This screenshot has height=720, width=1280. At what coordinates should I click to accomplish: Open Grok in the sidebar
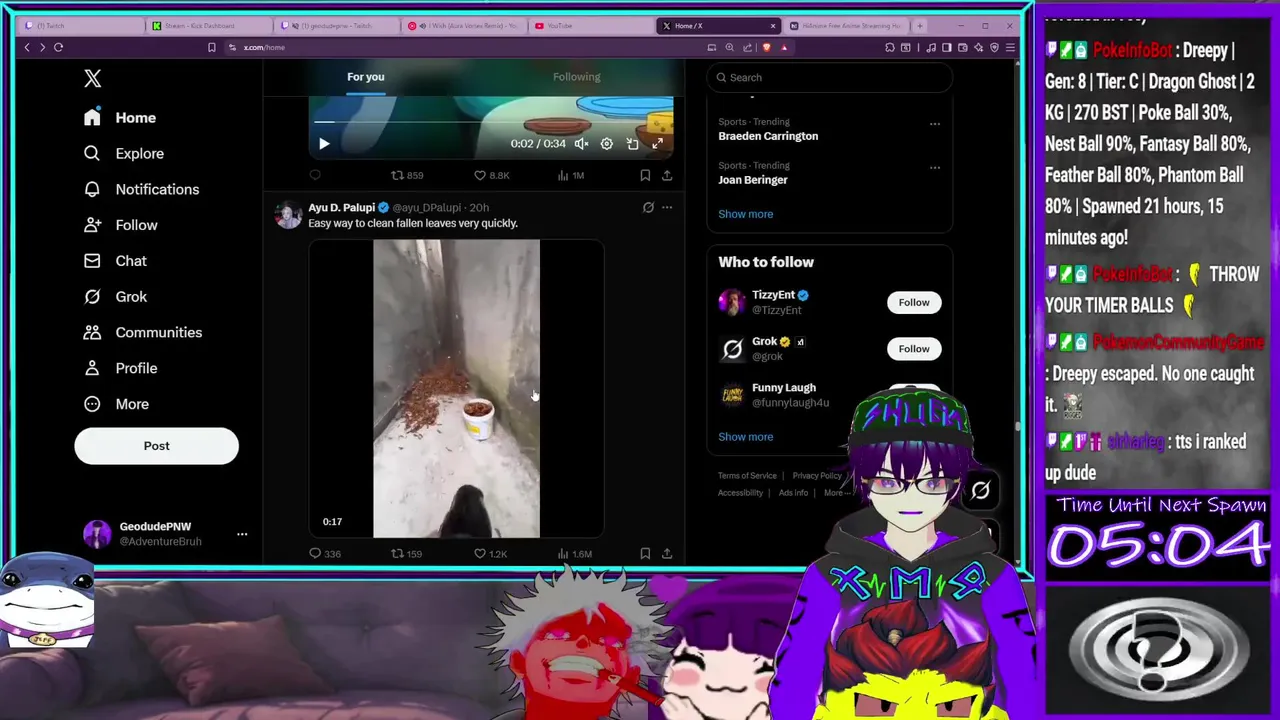point(115,297)
